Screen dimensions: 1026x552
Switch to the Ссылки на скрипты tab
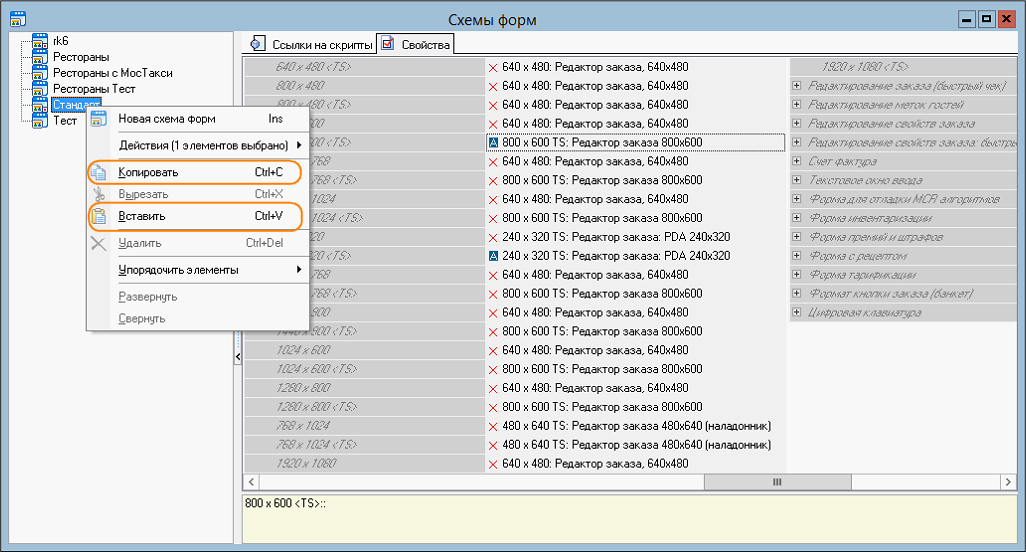click(309, 44)
